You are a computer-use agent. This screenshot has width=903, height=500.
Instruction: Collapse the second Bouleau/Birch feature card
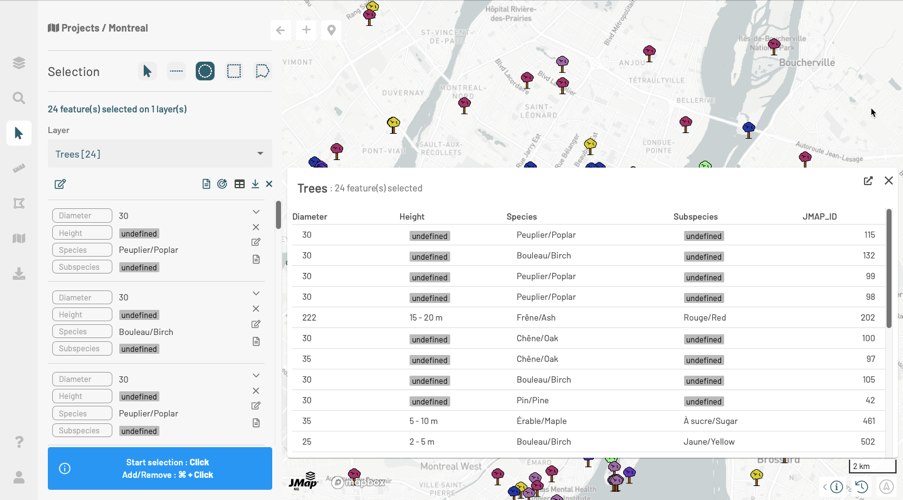256,294
